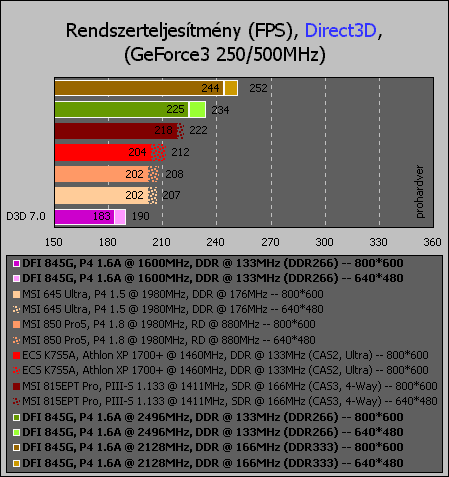Click the gold swatch for DFI 2128MHz 640*480
Image resolution: width=449 pixels, height=477 pixels.
[16, 463]
